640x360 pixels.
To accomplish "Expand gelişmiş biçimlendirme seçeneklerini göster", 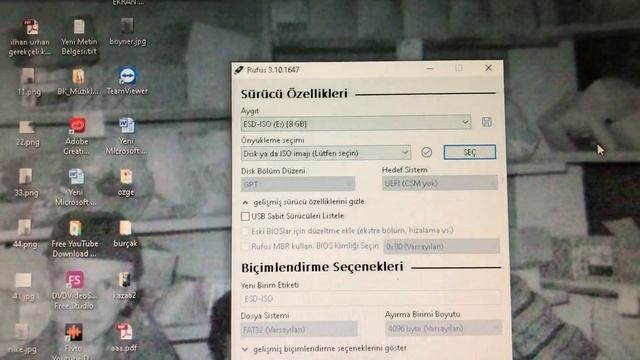I will (x=324, y=349).
